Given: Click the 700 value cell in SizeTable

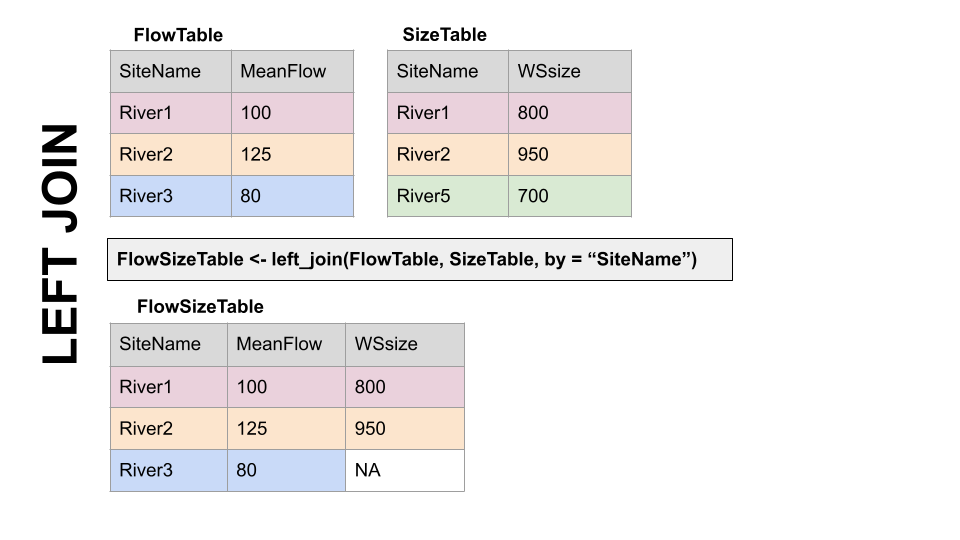Looking at the screenshot, I should tap(570, 196).
